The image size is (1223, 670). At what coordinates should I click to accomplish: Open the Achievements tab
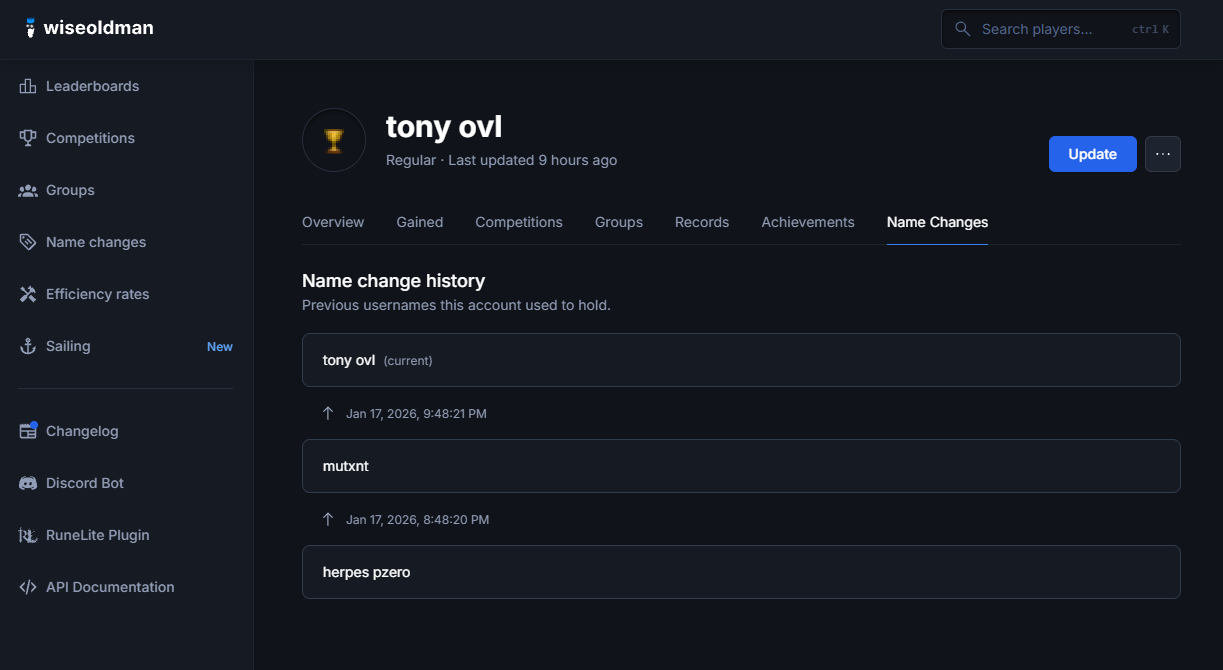coord(807,222)
